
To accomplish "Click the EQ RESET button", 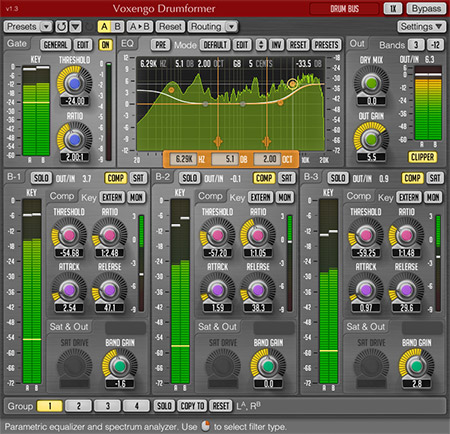I will pos(298,45).
